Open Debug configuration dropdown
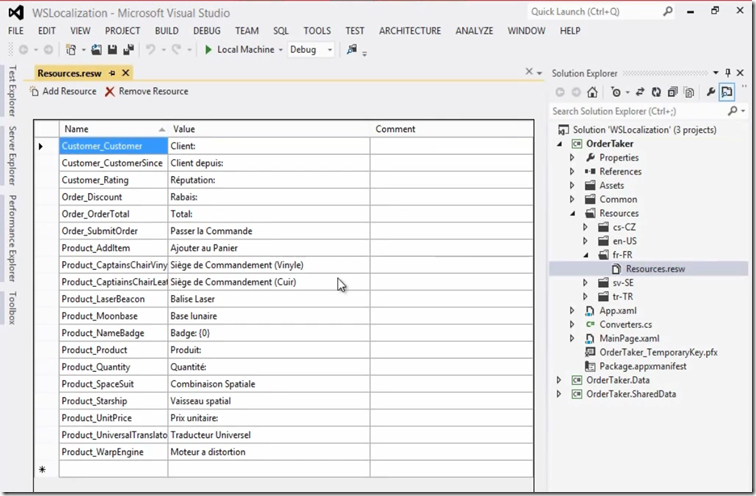Screen dimensions: 756x496 point(330,50)
